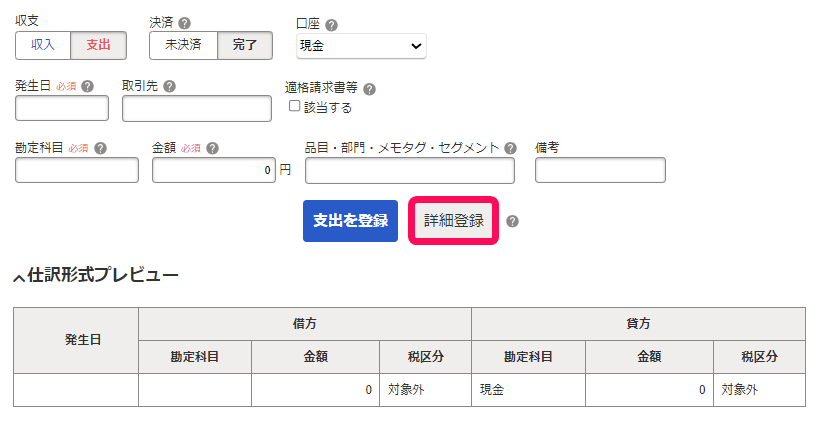
Task: Open help icon next to 勘定科目
Action: pyautogui.click(x=100, y=149)
